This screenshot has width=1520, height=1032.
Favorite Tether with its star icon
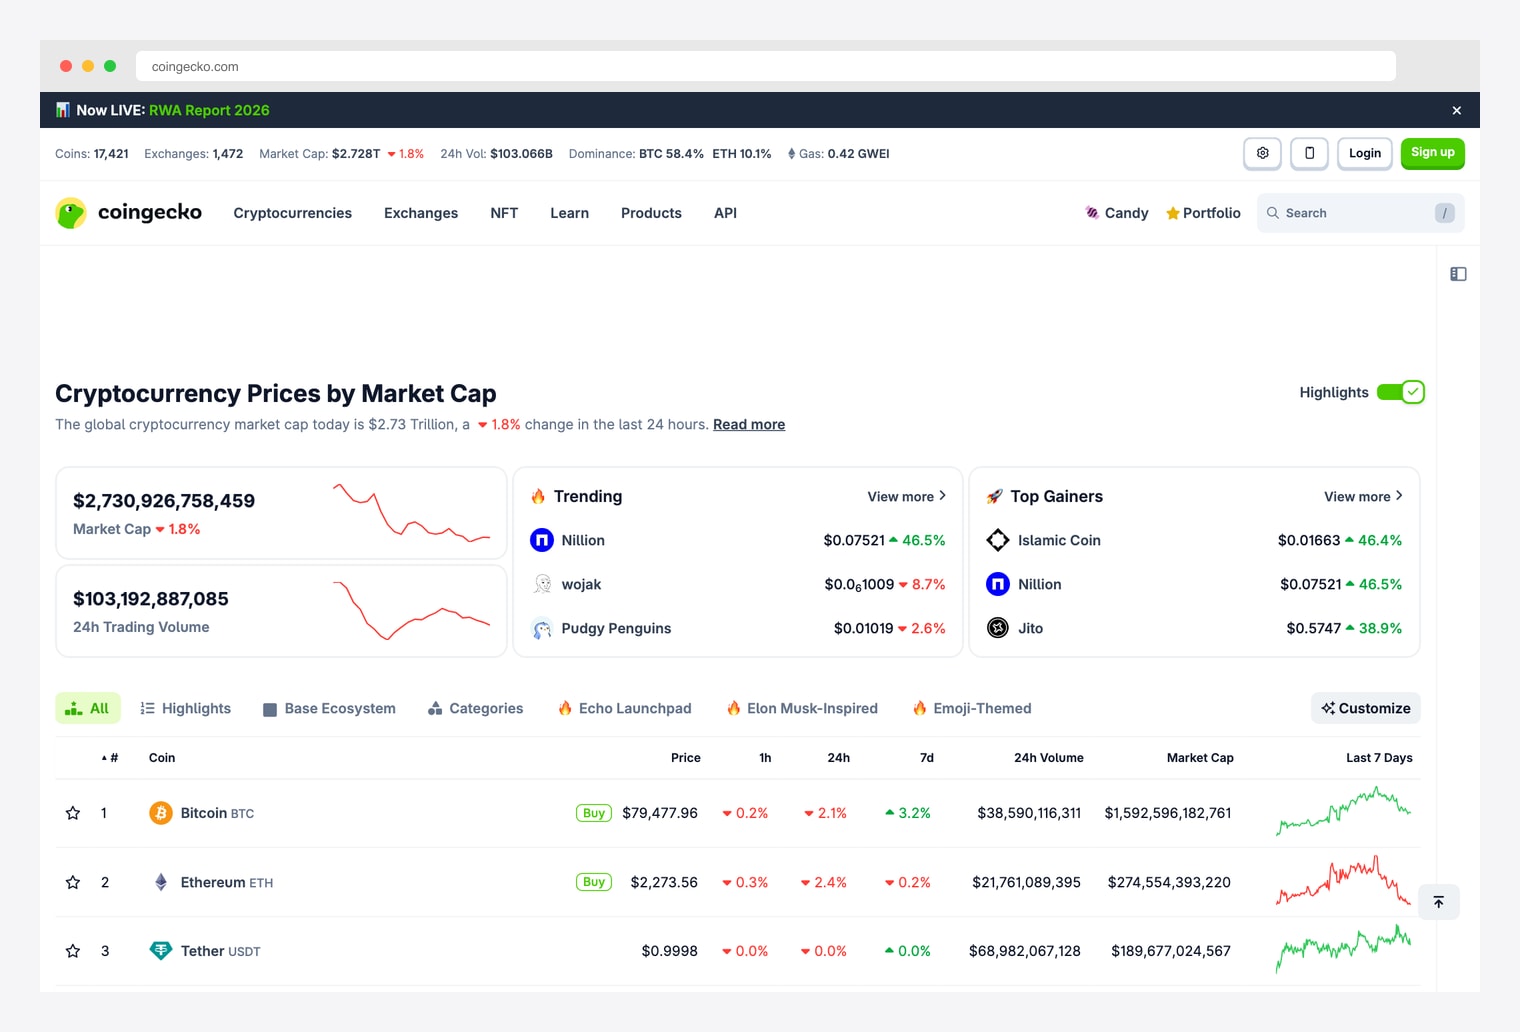click(x=73, y=951)
